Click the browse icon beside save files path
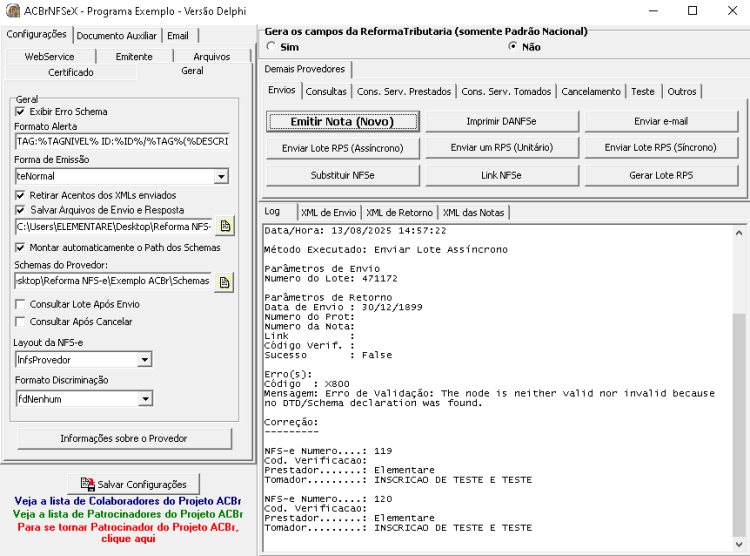 [225, 226]
